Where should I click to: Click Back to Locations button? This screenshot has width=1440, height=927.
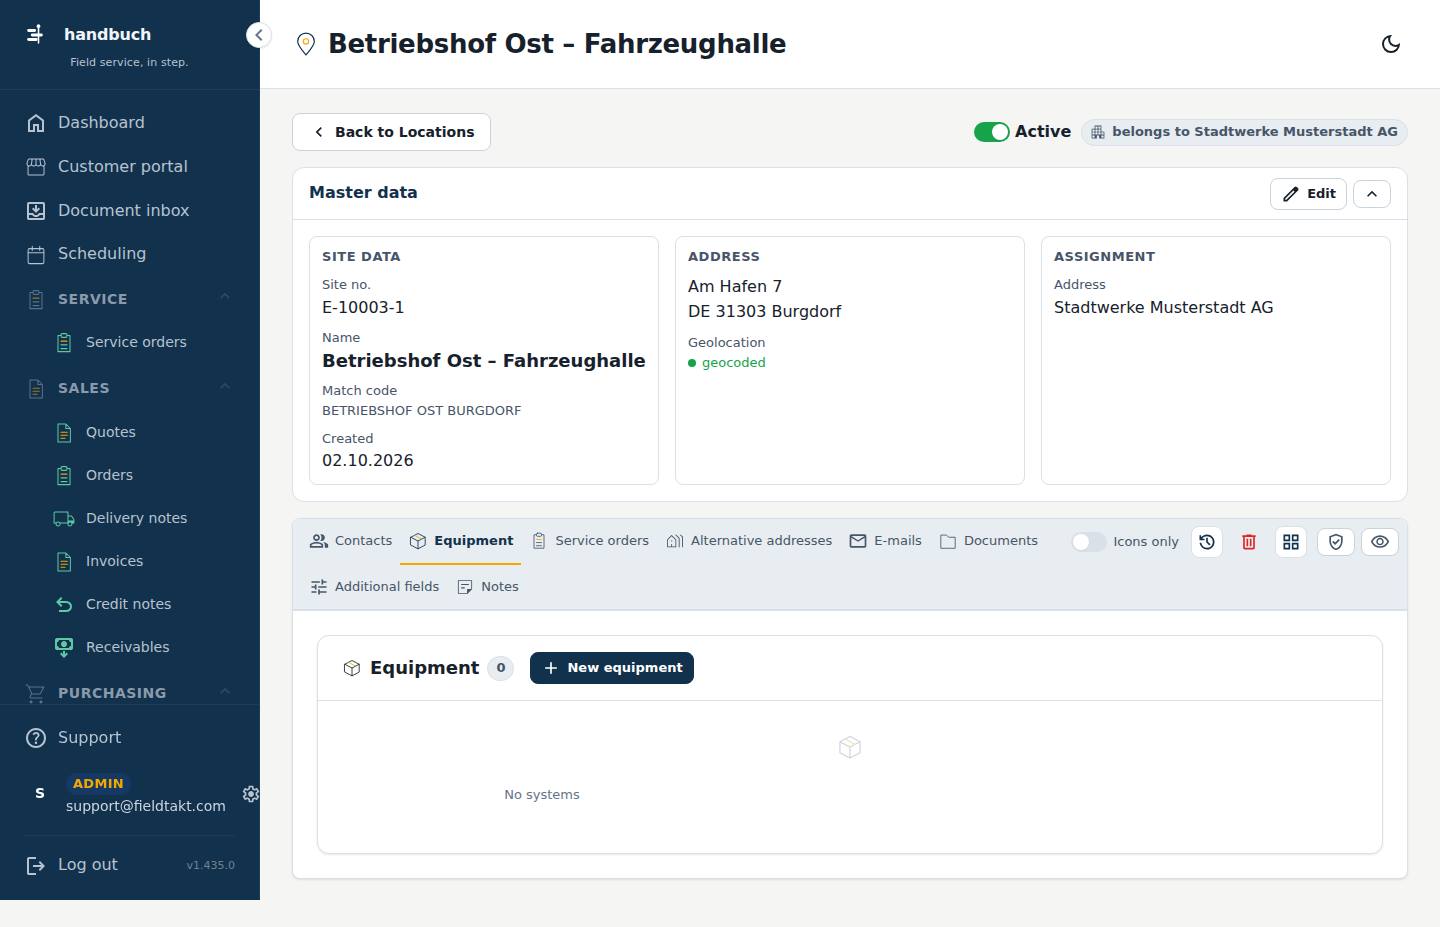coord(391,132)
